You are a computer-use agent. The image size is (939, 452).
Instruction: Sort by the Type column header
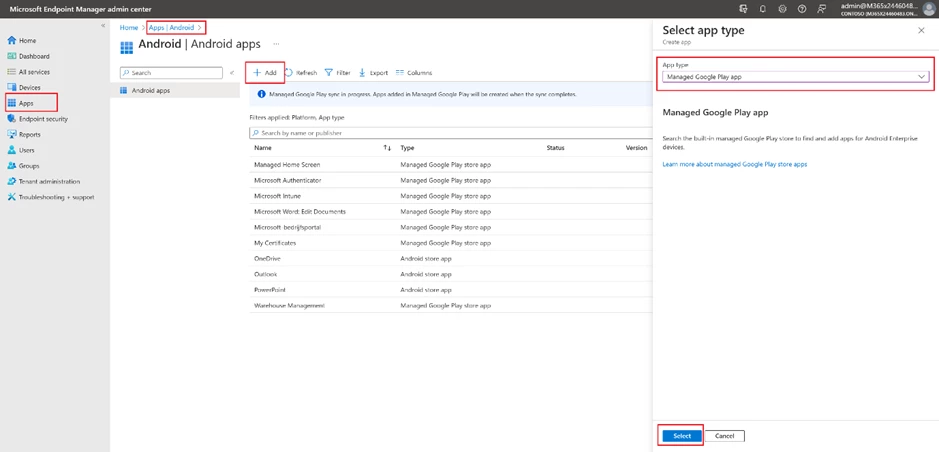(x=407, y=148)
